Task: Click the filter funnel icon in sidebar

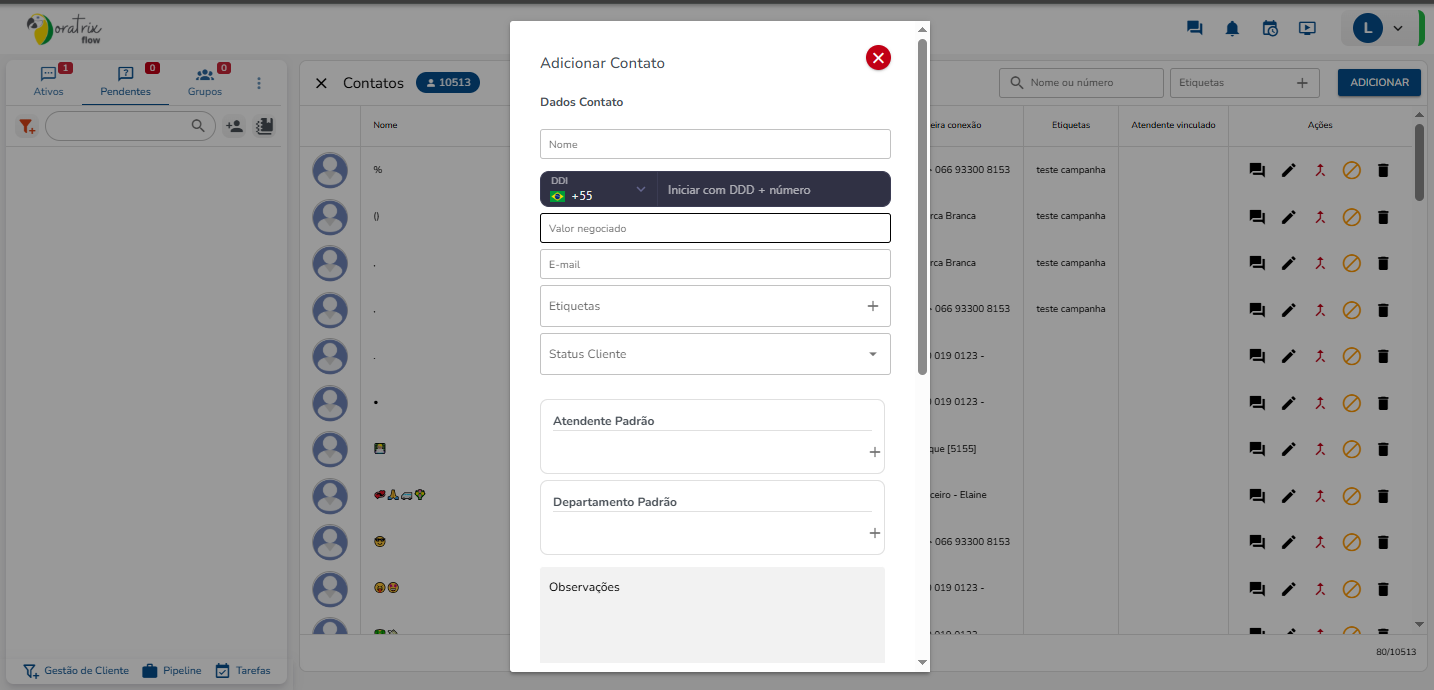Action: 27,127
